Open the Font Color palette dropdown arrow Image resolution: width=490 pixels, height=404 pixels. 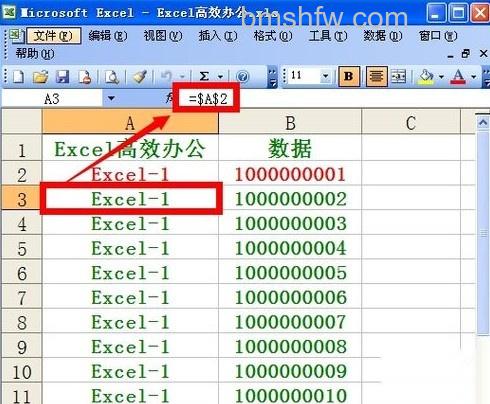pos(474,77)
